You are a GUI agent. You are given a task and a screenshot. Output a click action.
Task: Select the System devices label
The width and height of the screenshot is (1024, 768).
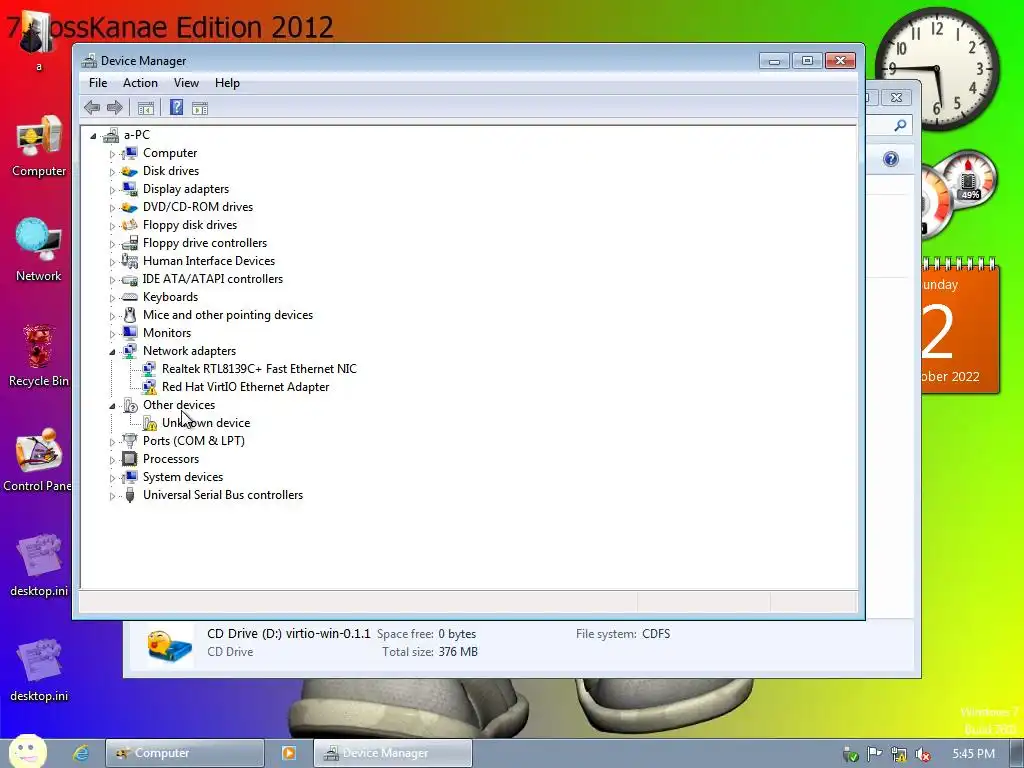click(x=183, y=477)
